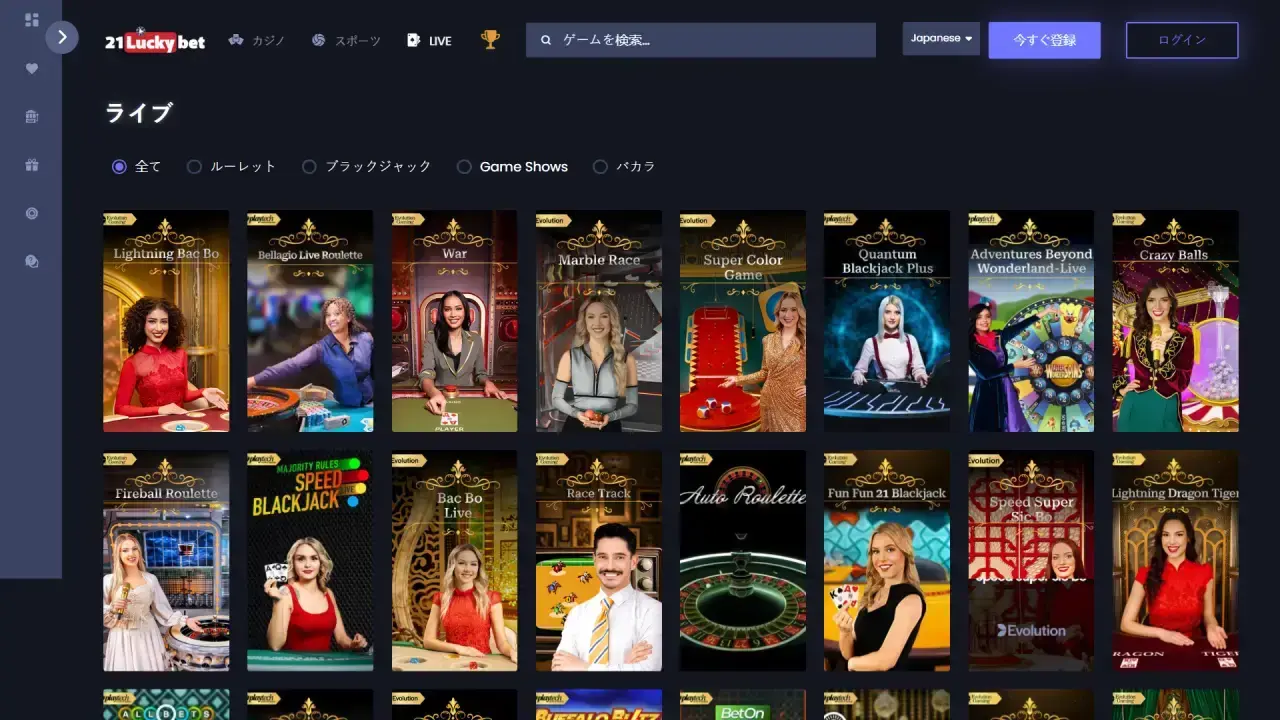Expand the sidebar with the arrow button

tap(62, 38)
